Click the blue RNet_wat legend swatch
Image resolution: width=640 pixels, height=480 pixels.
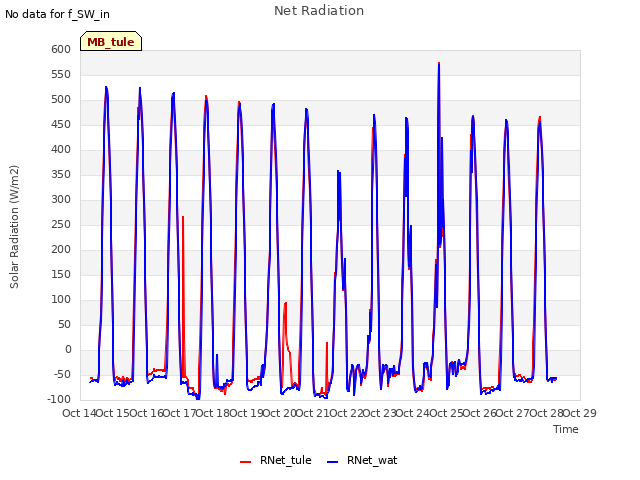(333, 462)
